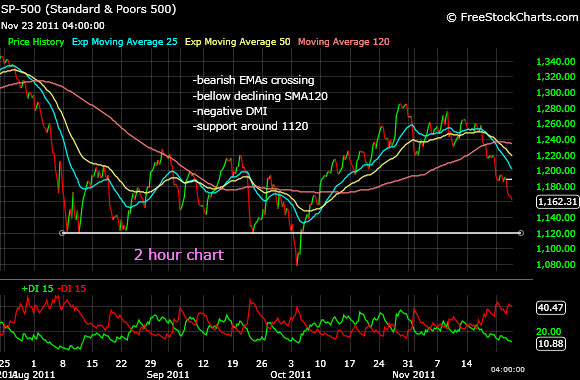
Task: Click the Nov 2011 month label
Action: 414,375
